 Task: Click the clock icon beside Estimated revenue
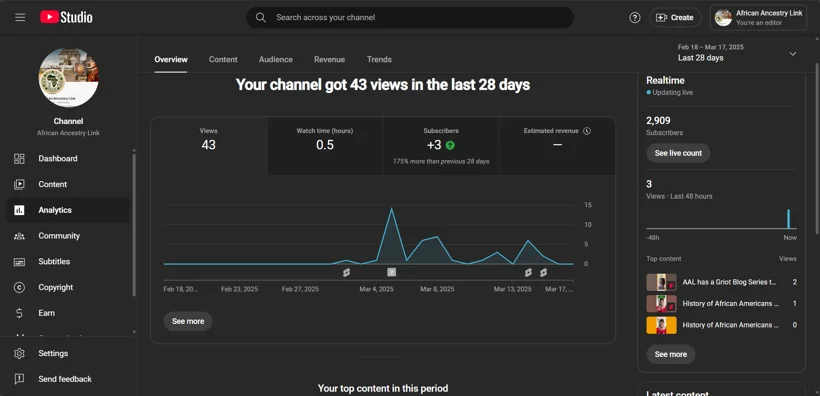(587, 131)
